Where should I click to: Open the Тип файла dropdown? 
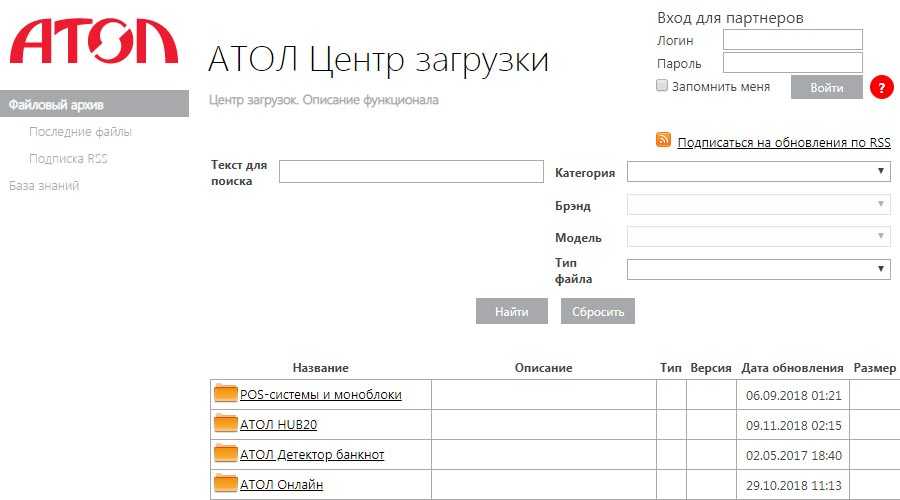[759, 269]
